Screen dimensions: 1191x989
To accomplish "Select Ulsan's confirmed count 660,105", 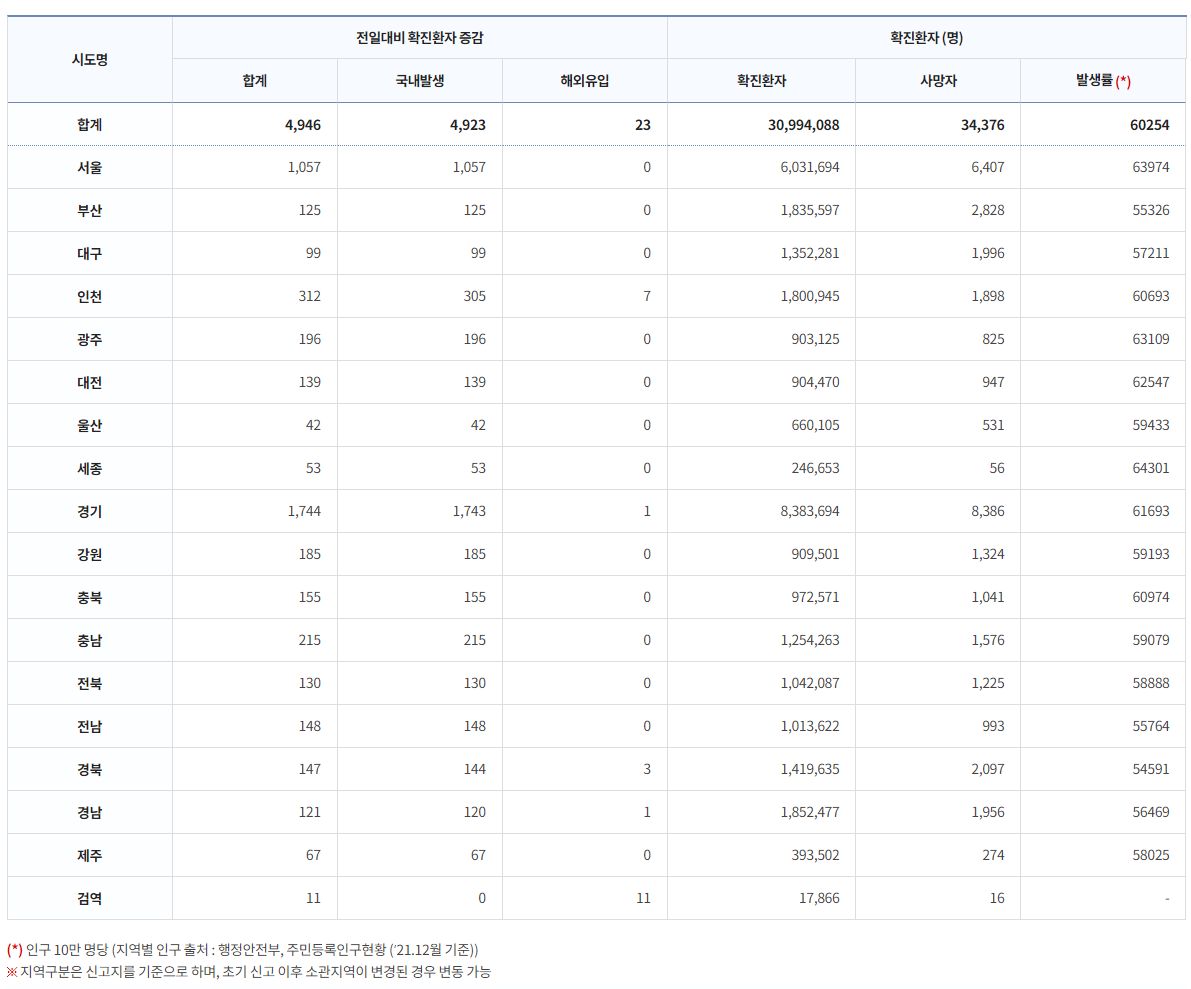I will tap(815, 425).
